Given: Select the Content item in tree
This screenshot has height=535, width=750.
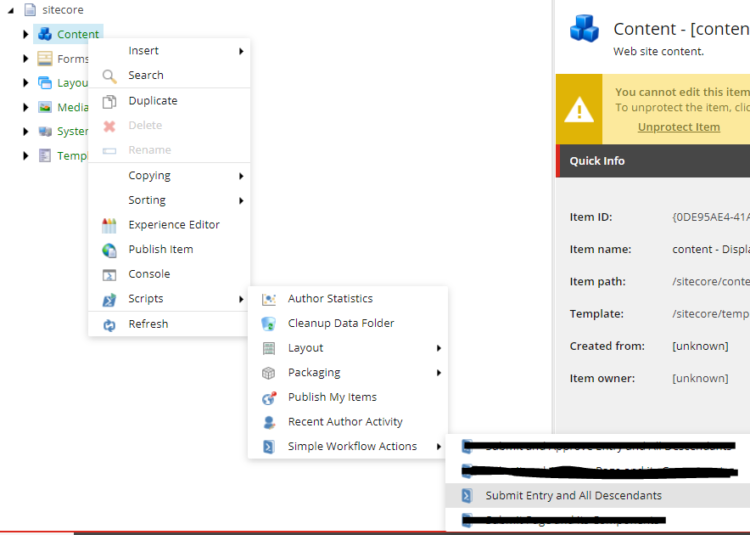Looking at the screenshot, I should pos(77,34).
